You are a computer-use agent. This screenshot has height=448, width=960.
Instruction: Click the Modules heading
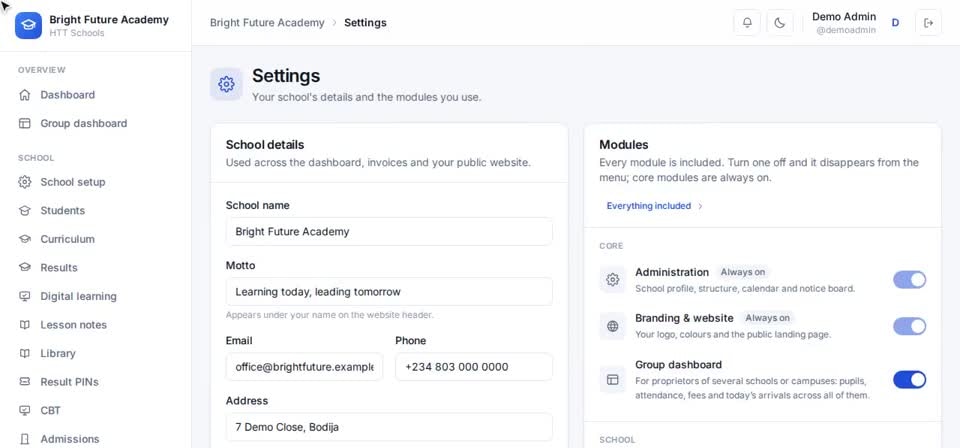tap(624, 145)
